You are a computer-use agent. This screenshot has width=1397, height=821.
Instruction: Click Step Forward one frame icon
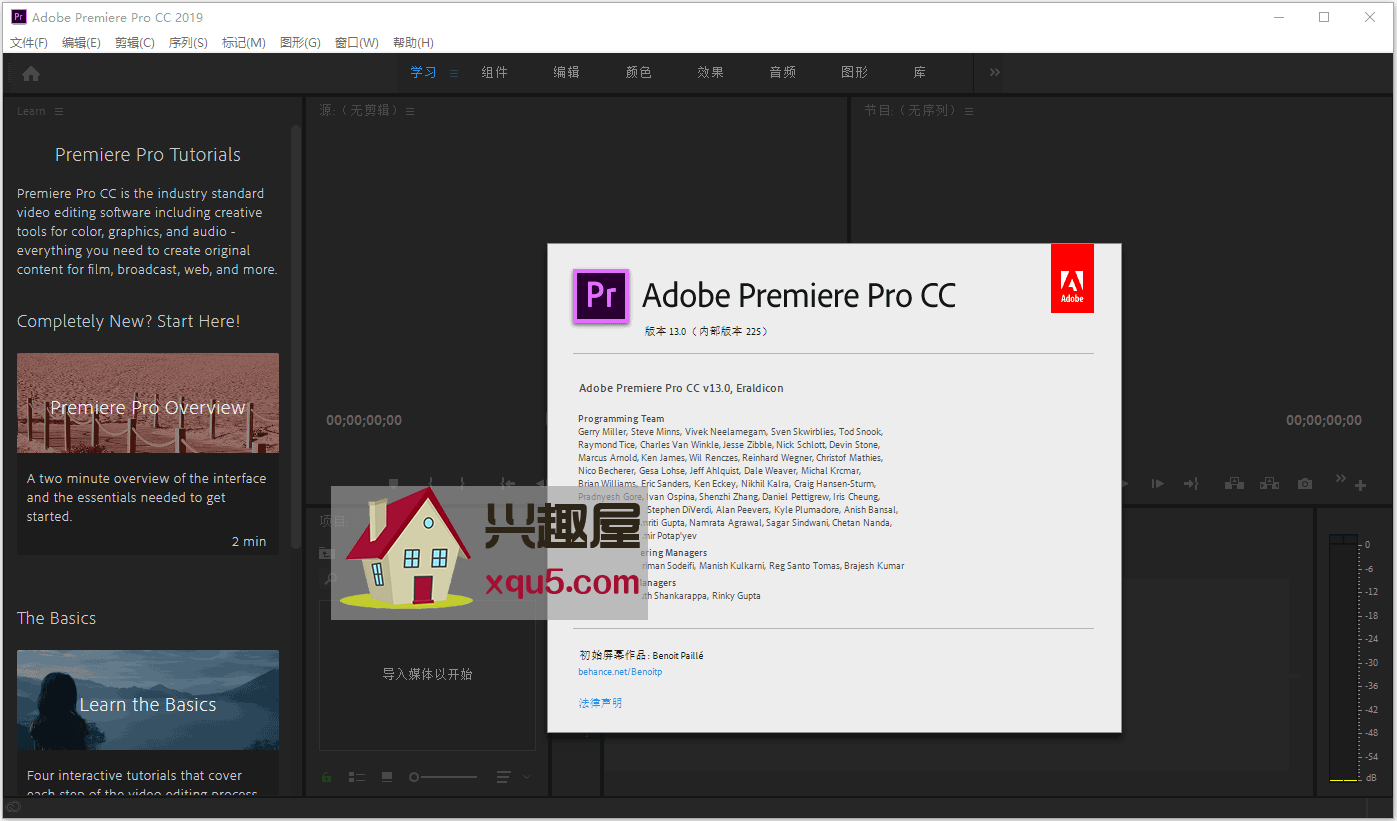[x=1157, y=484]
